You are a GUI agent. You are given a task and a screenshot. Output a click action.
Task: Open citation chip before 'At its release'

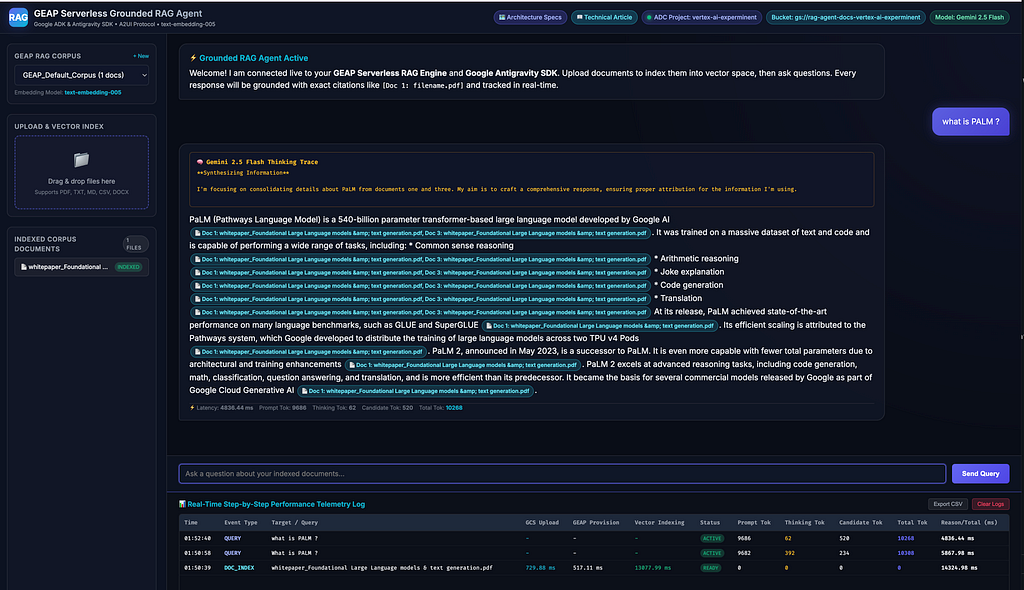[x=420, y=312]
